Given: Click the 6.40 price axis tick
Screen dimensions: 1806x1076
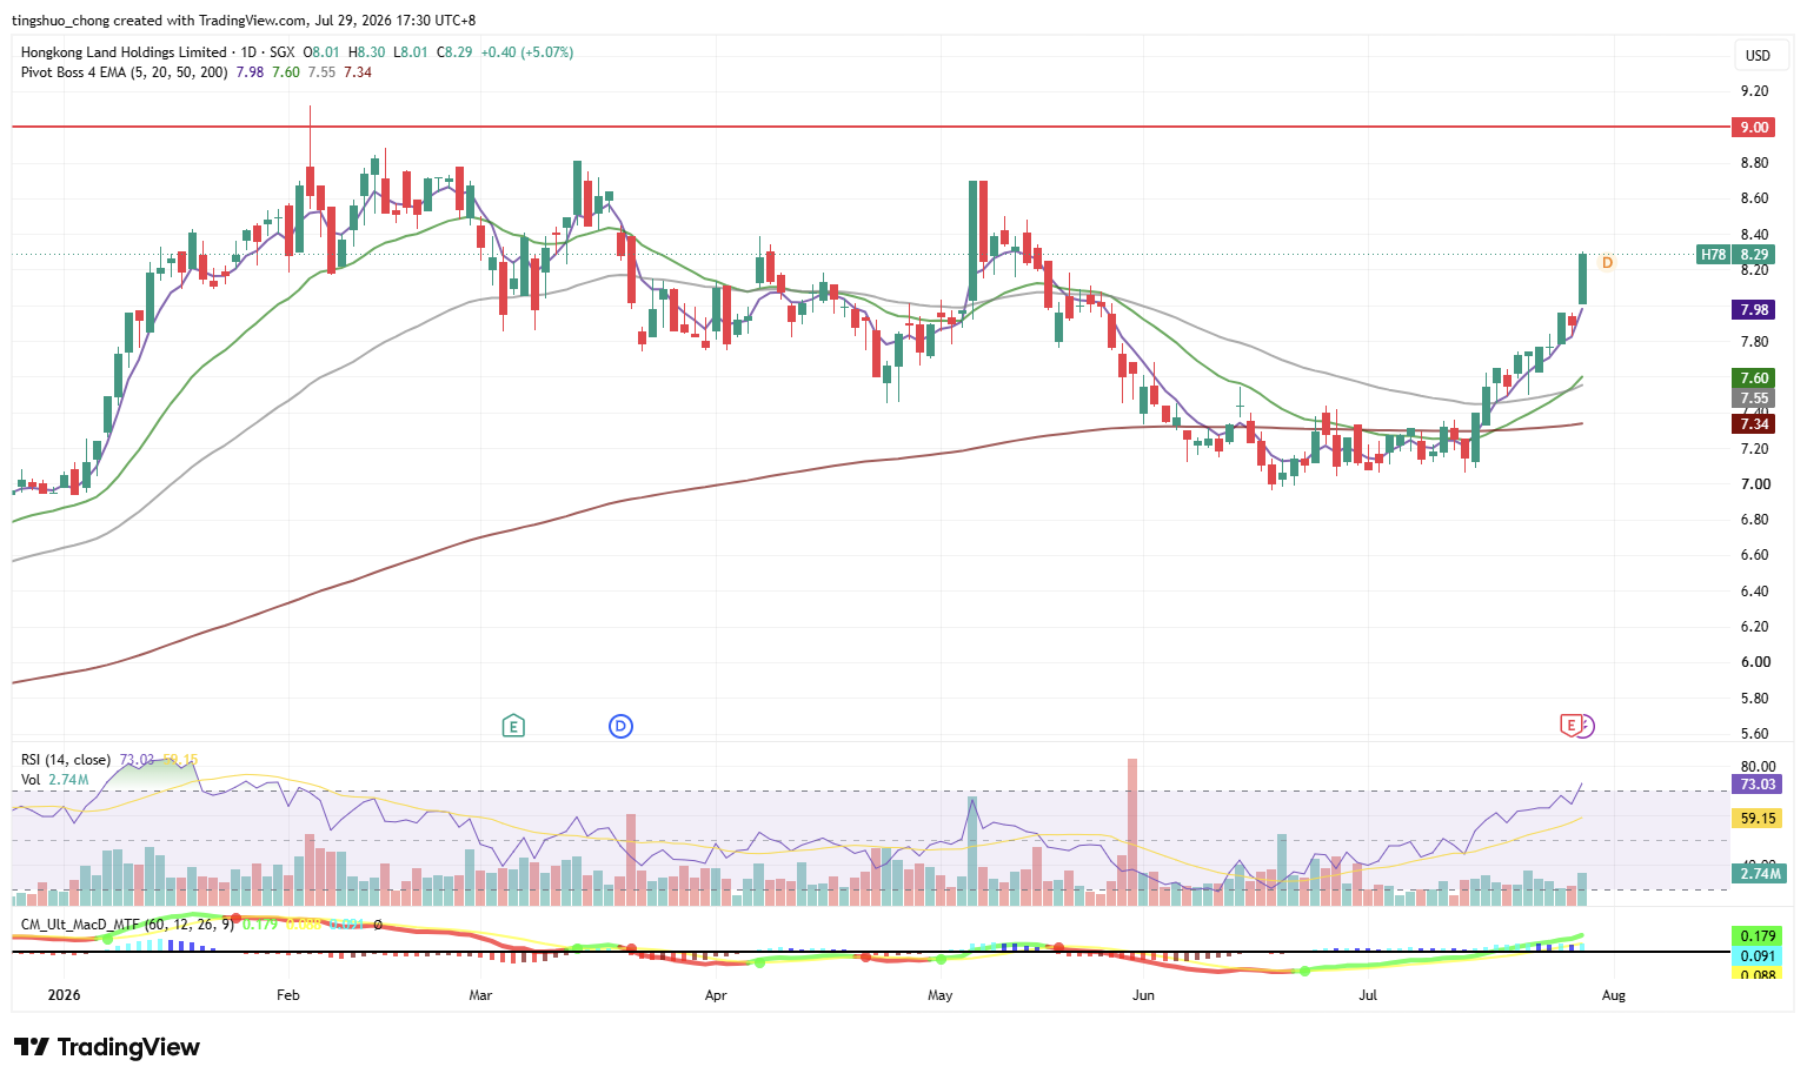Looking at the screenshot, I should pos(1754,591).
